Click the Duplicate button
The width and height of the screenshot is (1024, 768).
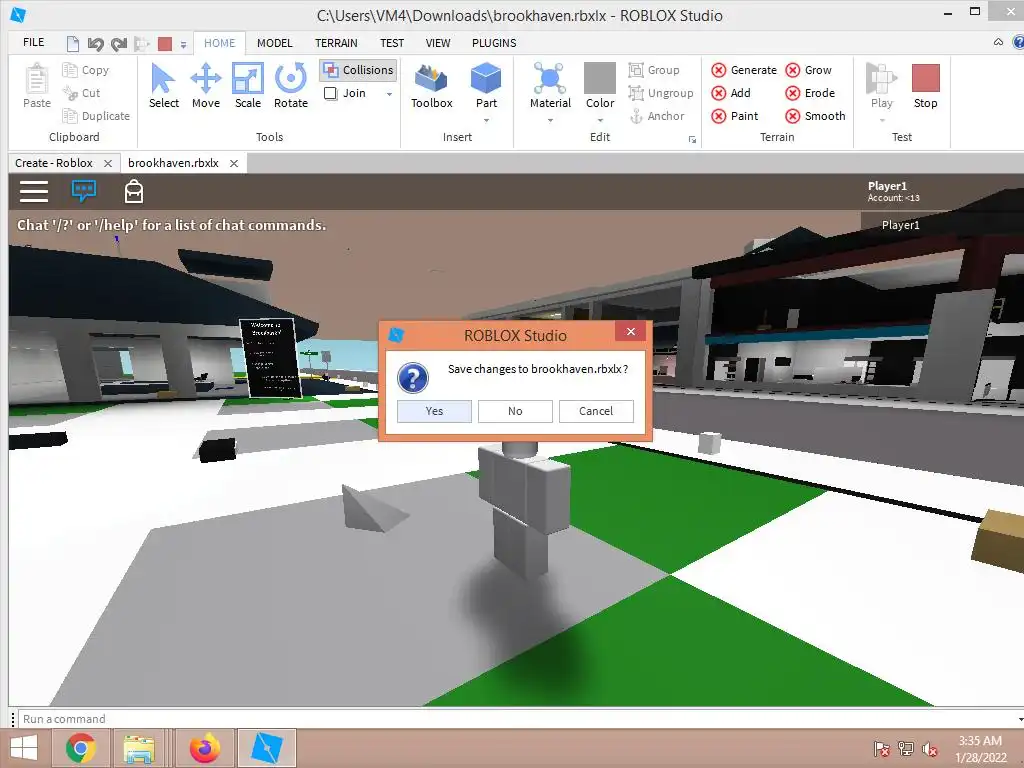click(96, 116)
